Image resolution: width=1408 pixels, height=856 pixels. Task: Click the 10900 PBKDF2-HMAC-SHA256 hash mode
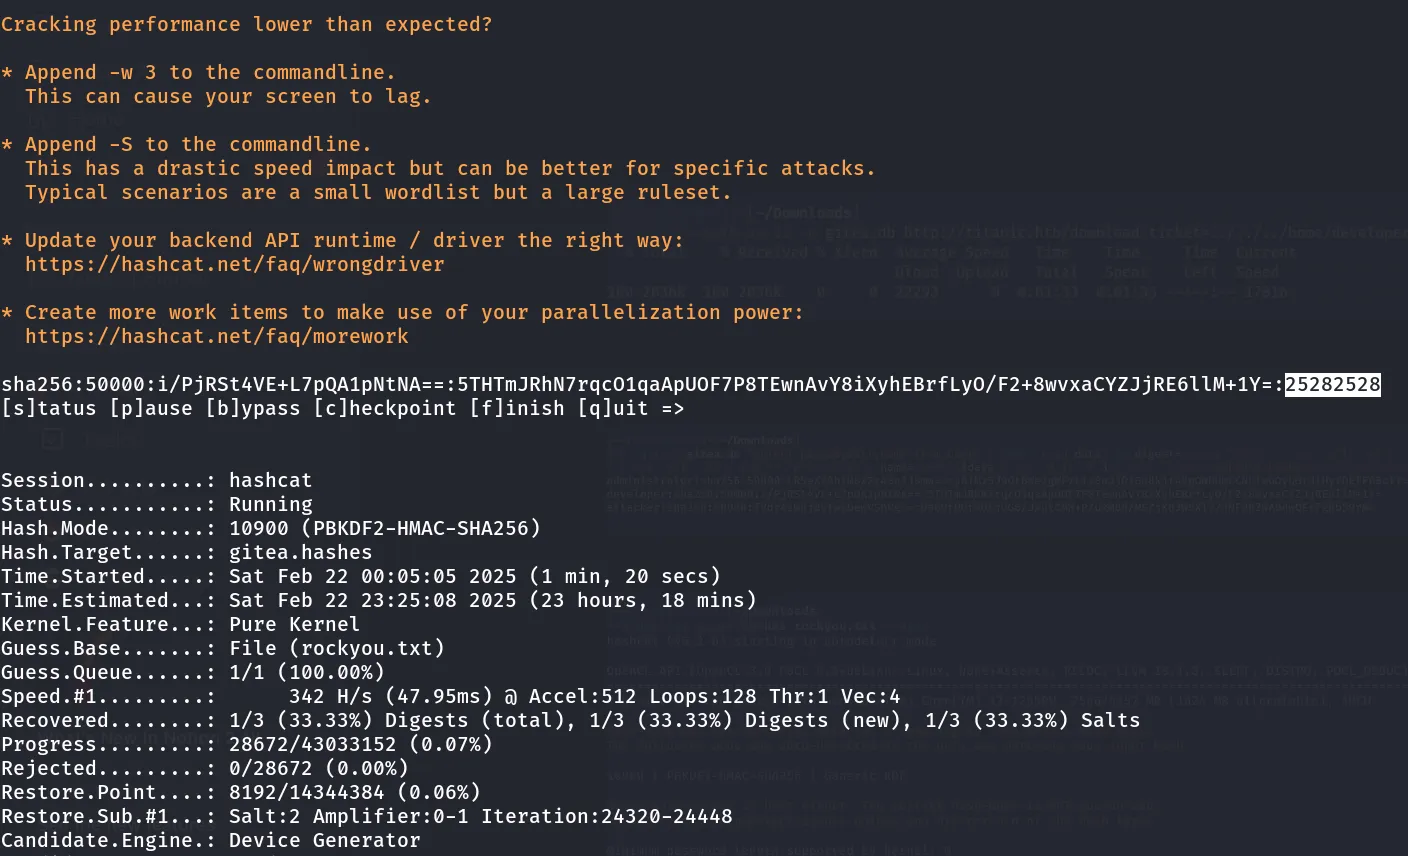click(384, 529)
